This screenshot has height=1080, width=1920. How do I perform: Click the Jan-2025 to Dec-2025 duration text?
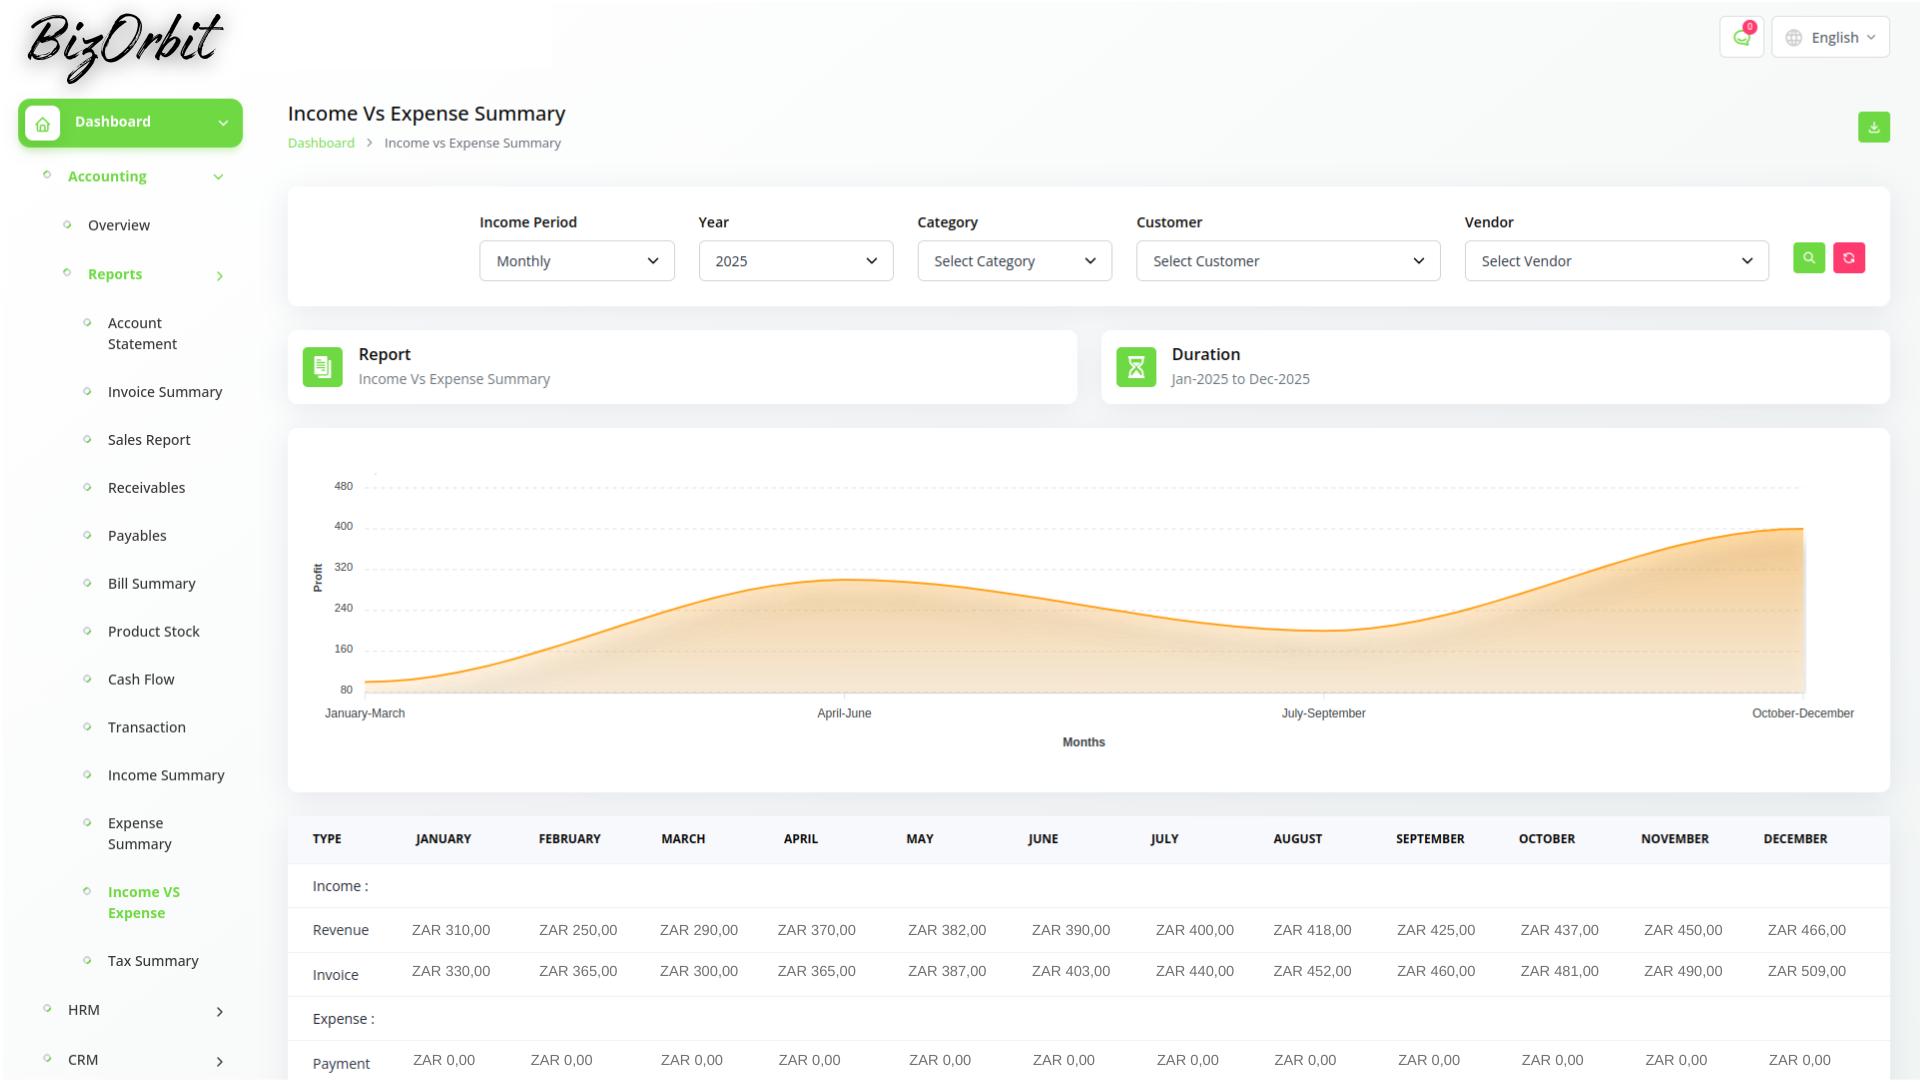coord(1240,379)
